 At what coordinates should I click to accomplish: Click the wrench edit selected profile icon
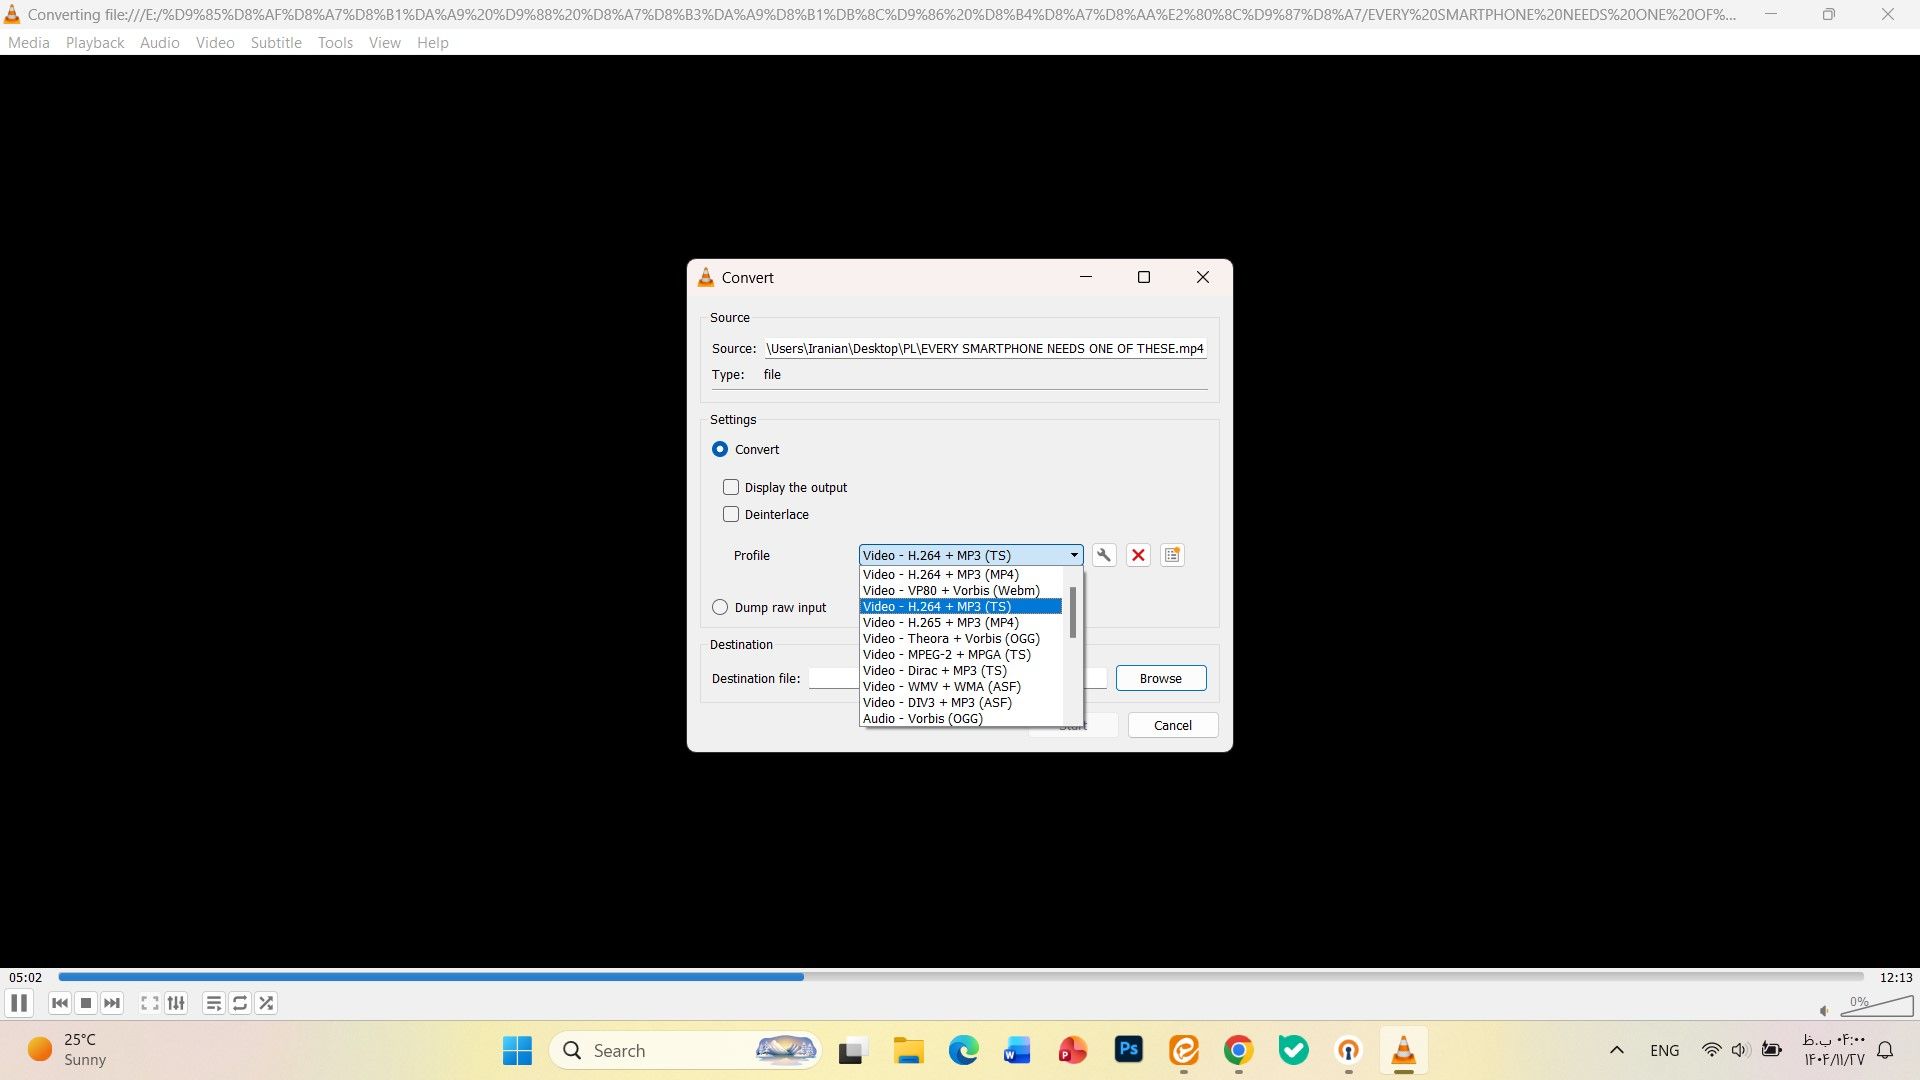[1104, 555]
